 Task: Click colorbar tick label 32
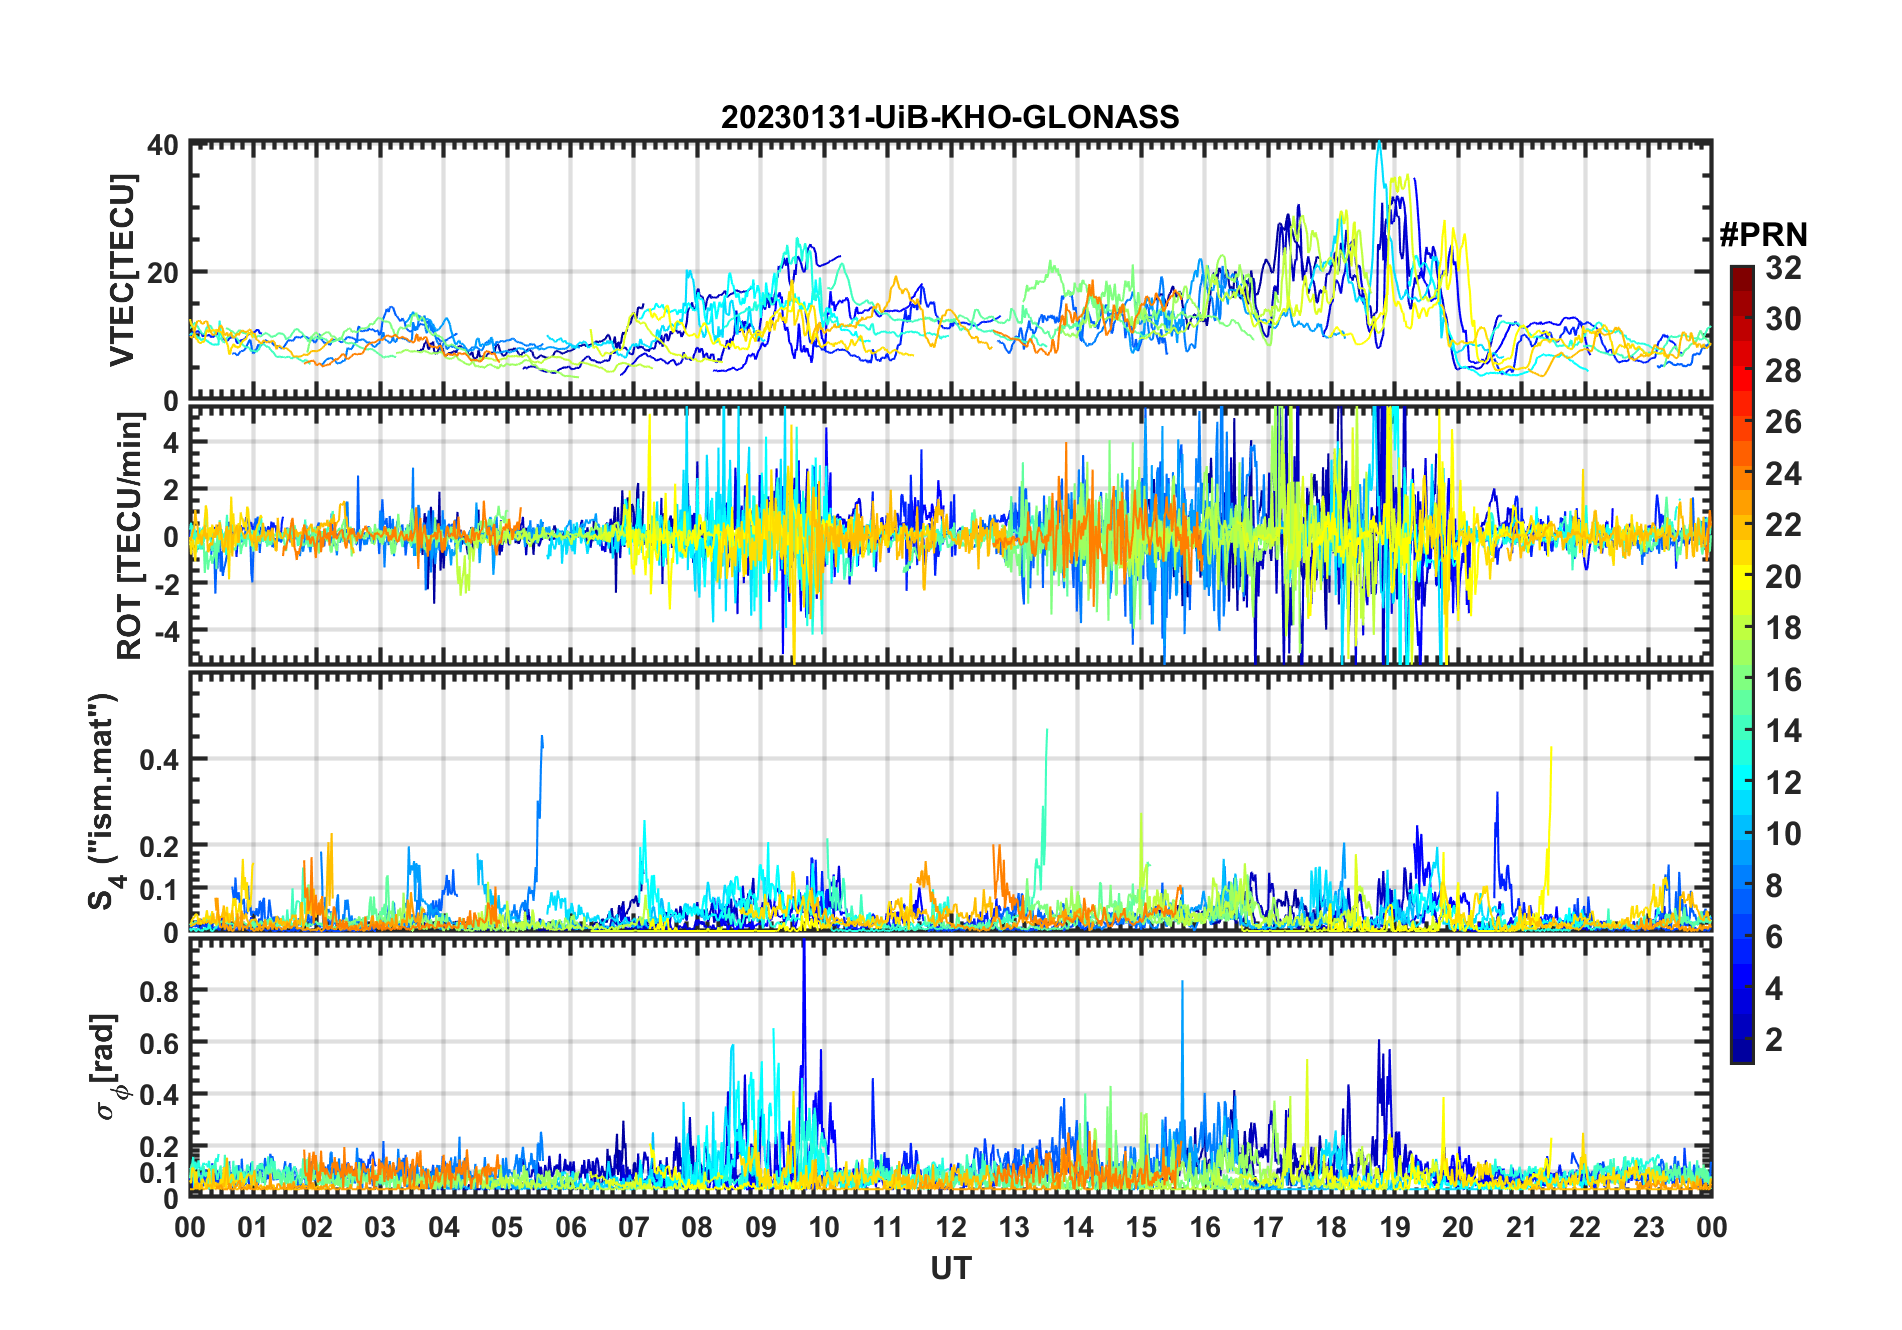pyautogui.click(x=1783, y=268)
